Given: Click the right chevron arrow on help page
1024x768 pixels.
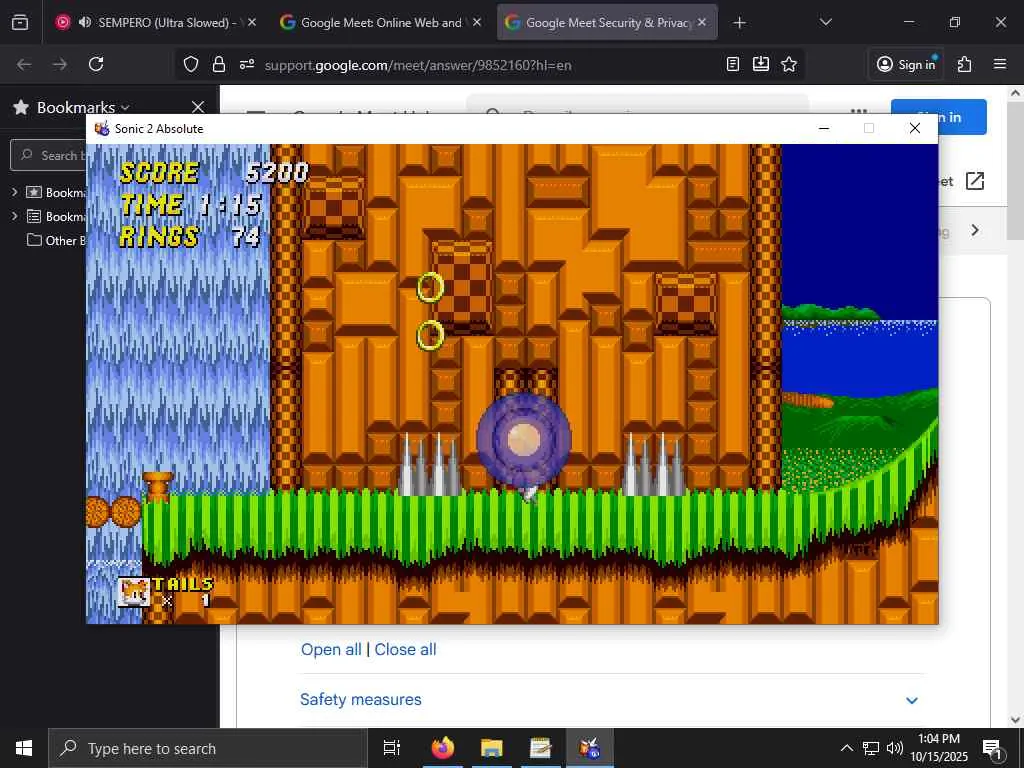Looking at the screenshot, I should click(975, 230).
